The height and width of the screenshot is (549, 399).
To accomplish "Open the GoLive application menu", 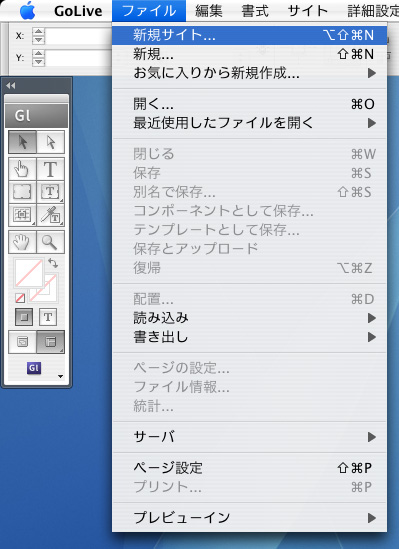I will (x=78, y=11).
